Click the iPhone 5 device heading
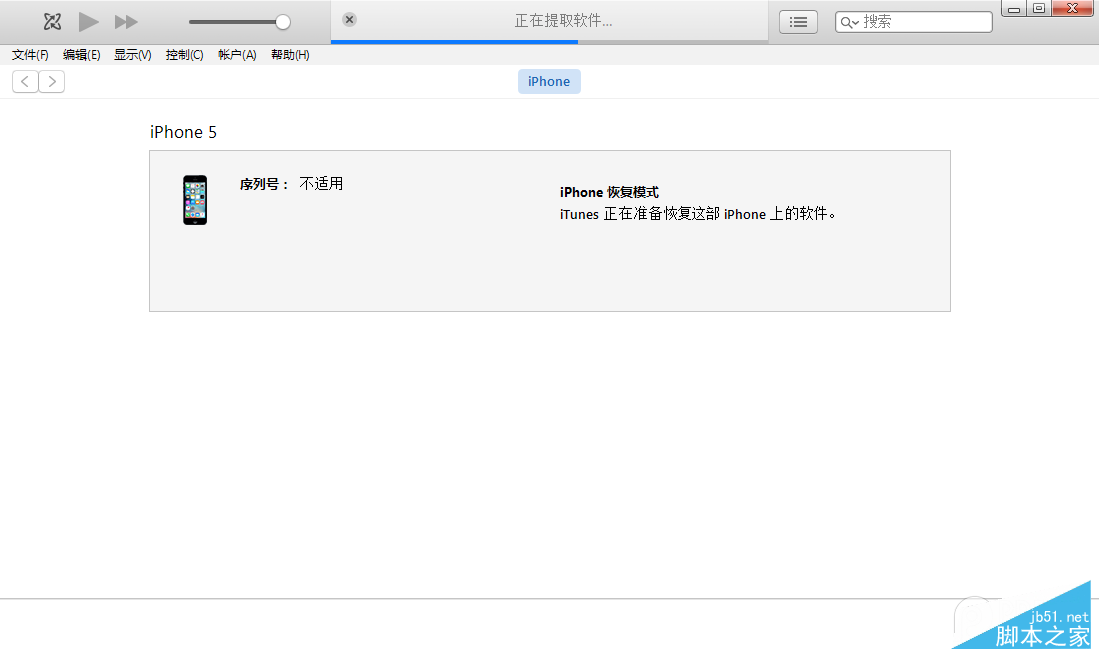The width and height of the screenshot is (1099, 655). tap(183, 132)
